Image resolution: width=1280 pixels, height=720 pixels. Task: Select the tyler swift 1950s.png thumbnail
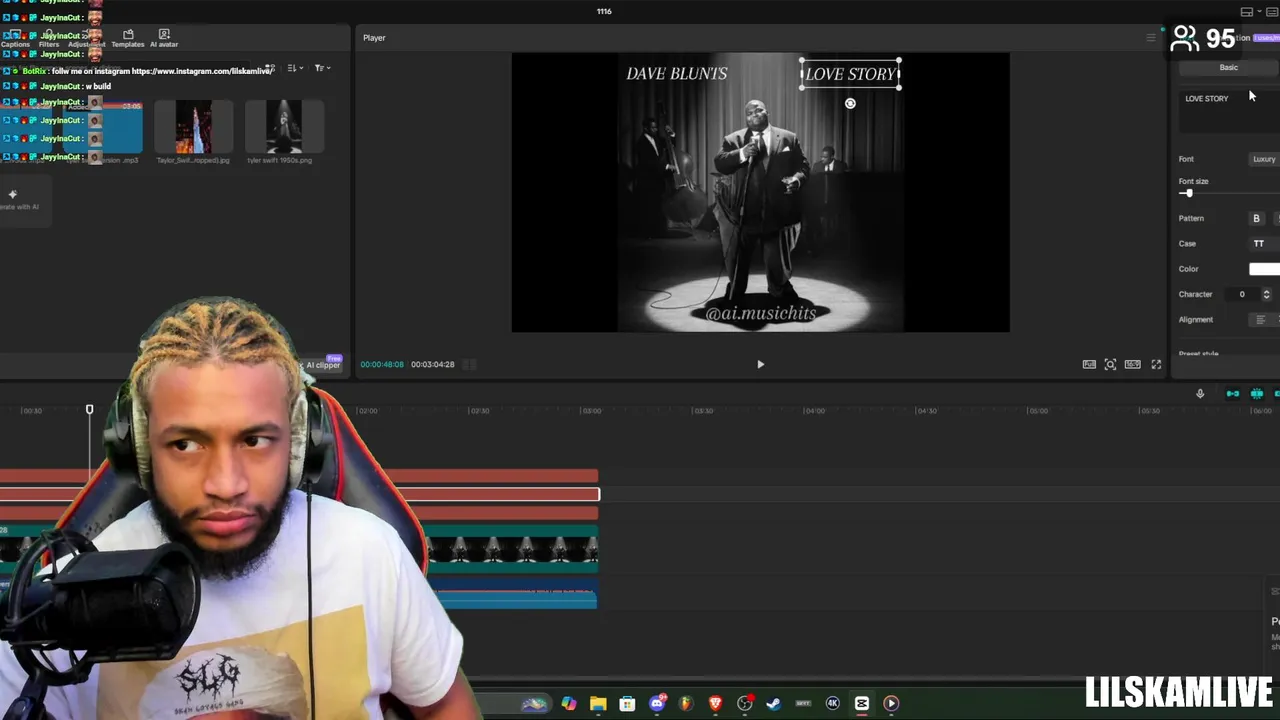click(284, 127)
